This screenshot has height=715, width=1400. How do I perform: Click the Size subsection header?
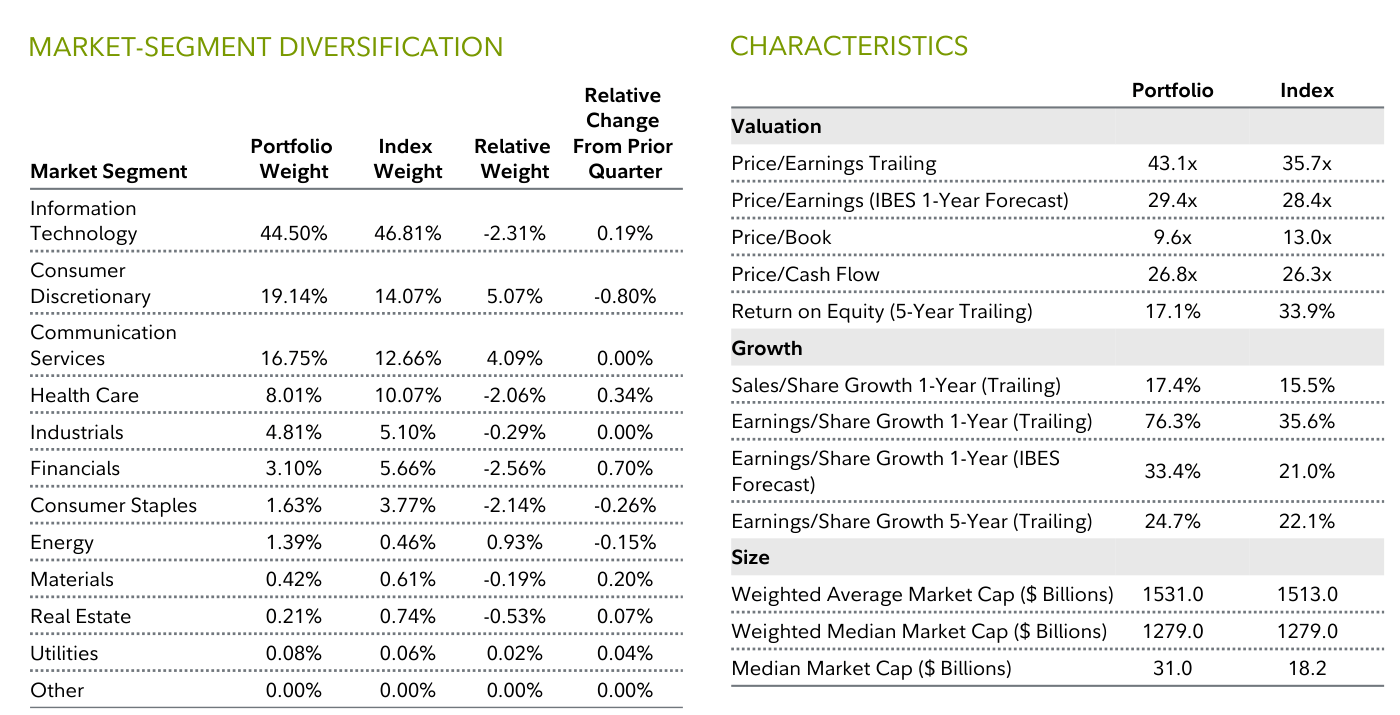[750, 558]
